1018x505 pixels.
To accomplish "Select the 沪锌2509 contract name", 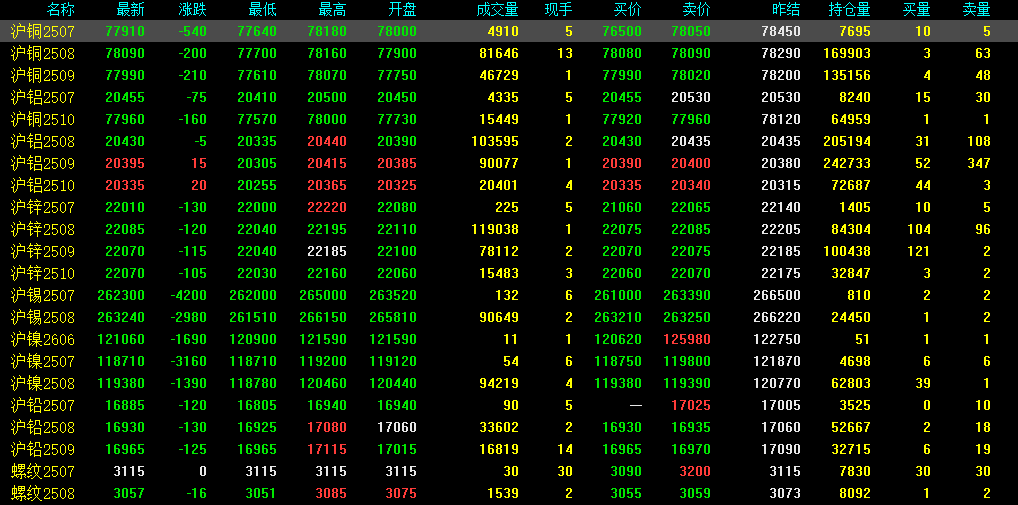I will (x=43, y=251).
